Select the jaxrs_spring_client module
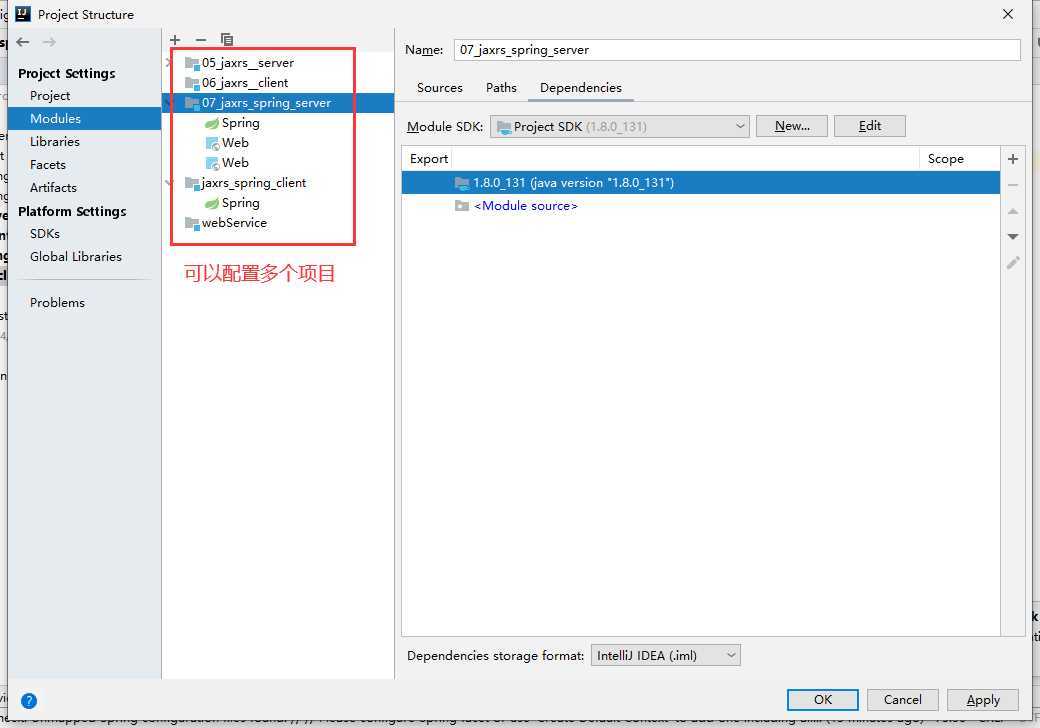Image resolution: width=1040 pixels, height=728 pixels. point(245,183)
